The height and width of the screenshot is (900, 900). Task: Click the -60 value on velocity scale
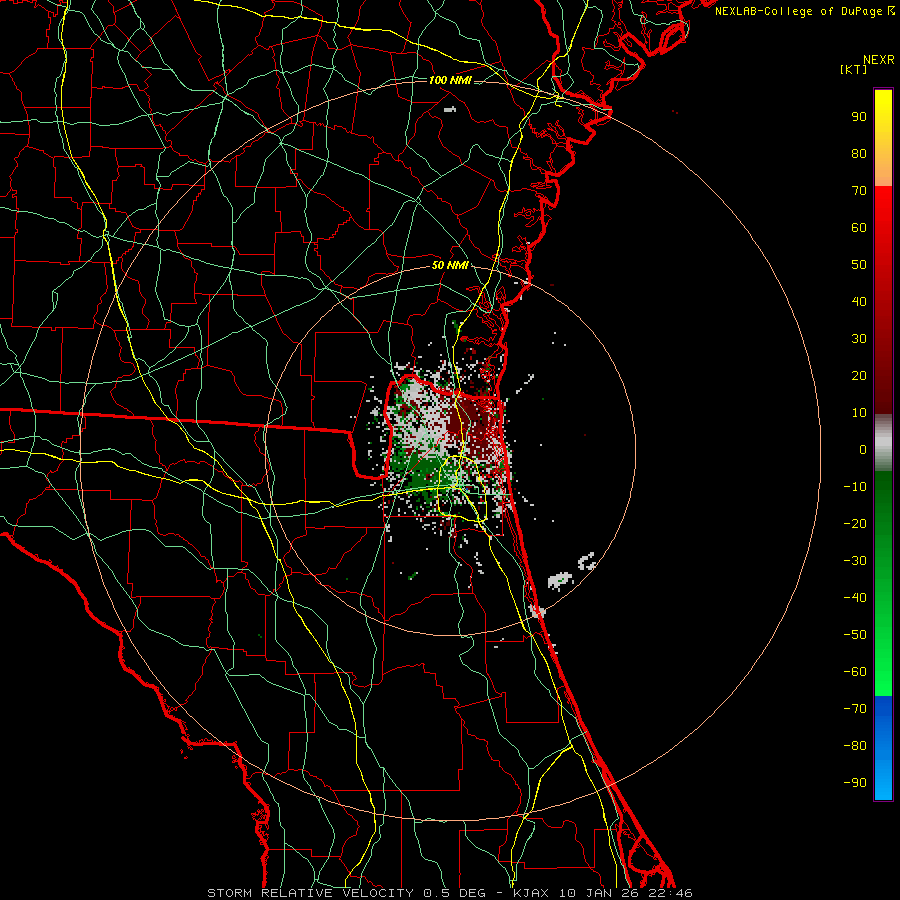[855, 672]
